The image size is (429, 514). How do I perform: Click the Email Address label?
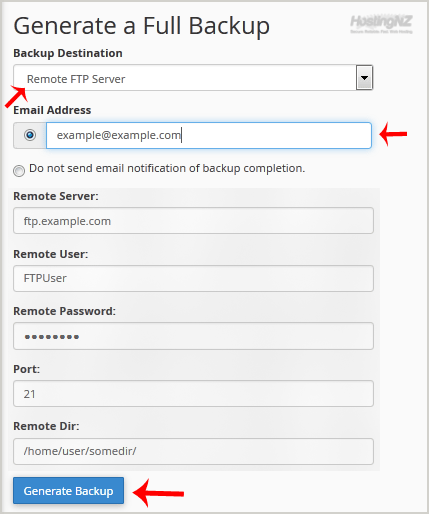[x=52, y=110]
